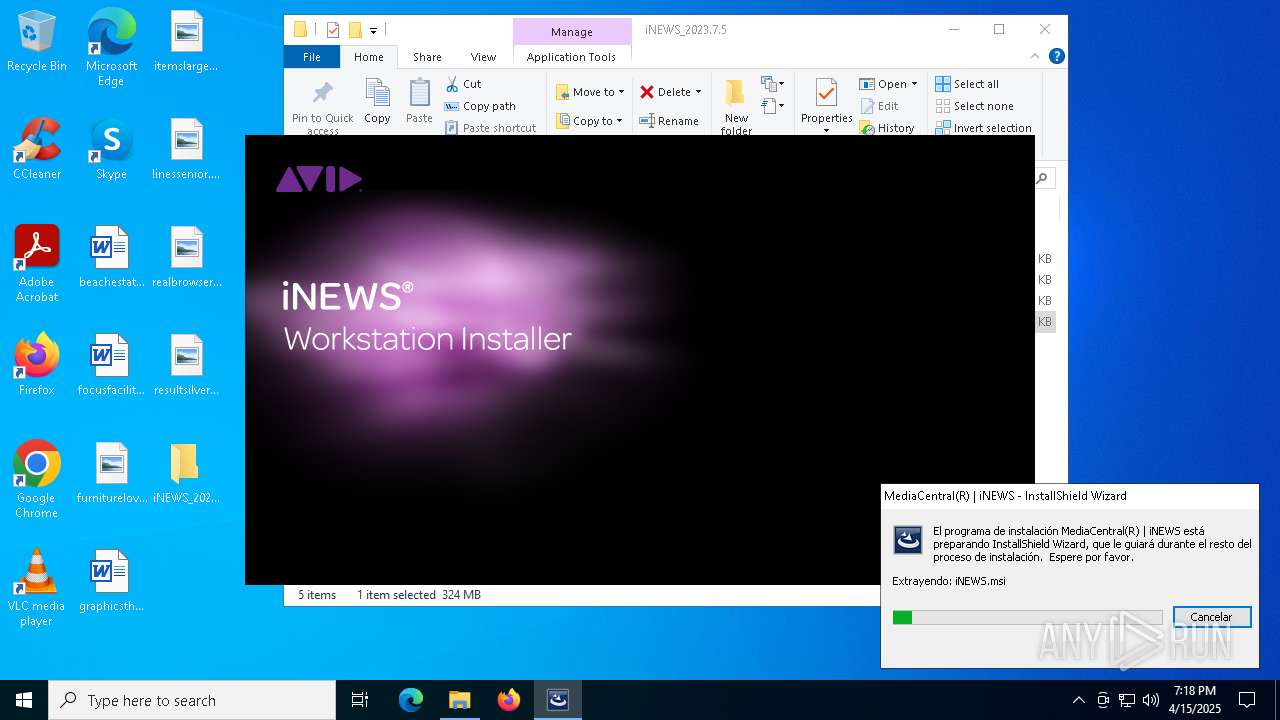Select the Skype desktop shortcut
1280x720 pixels.
pyautogui.click(x=111, y=149)
